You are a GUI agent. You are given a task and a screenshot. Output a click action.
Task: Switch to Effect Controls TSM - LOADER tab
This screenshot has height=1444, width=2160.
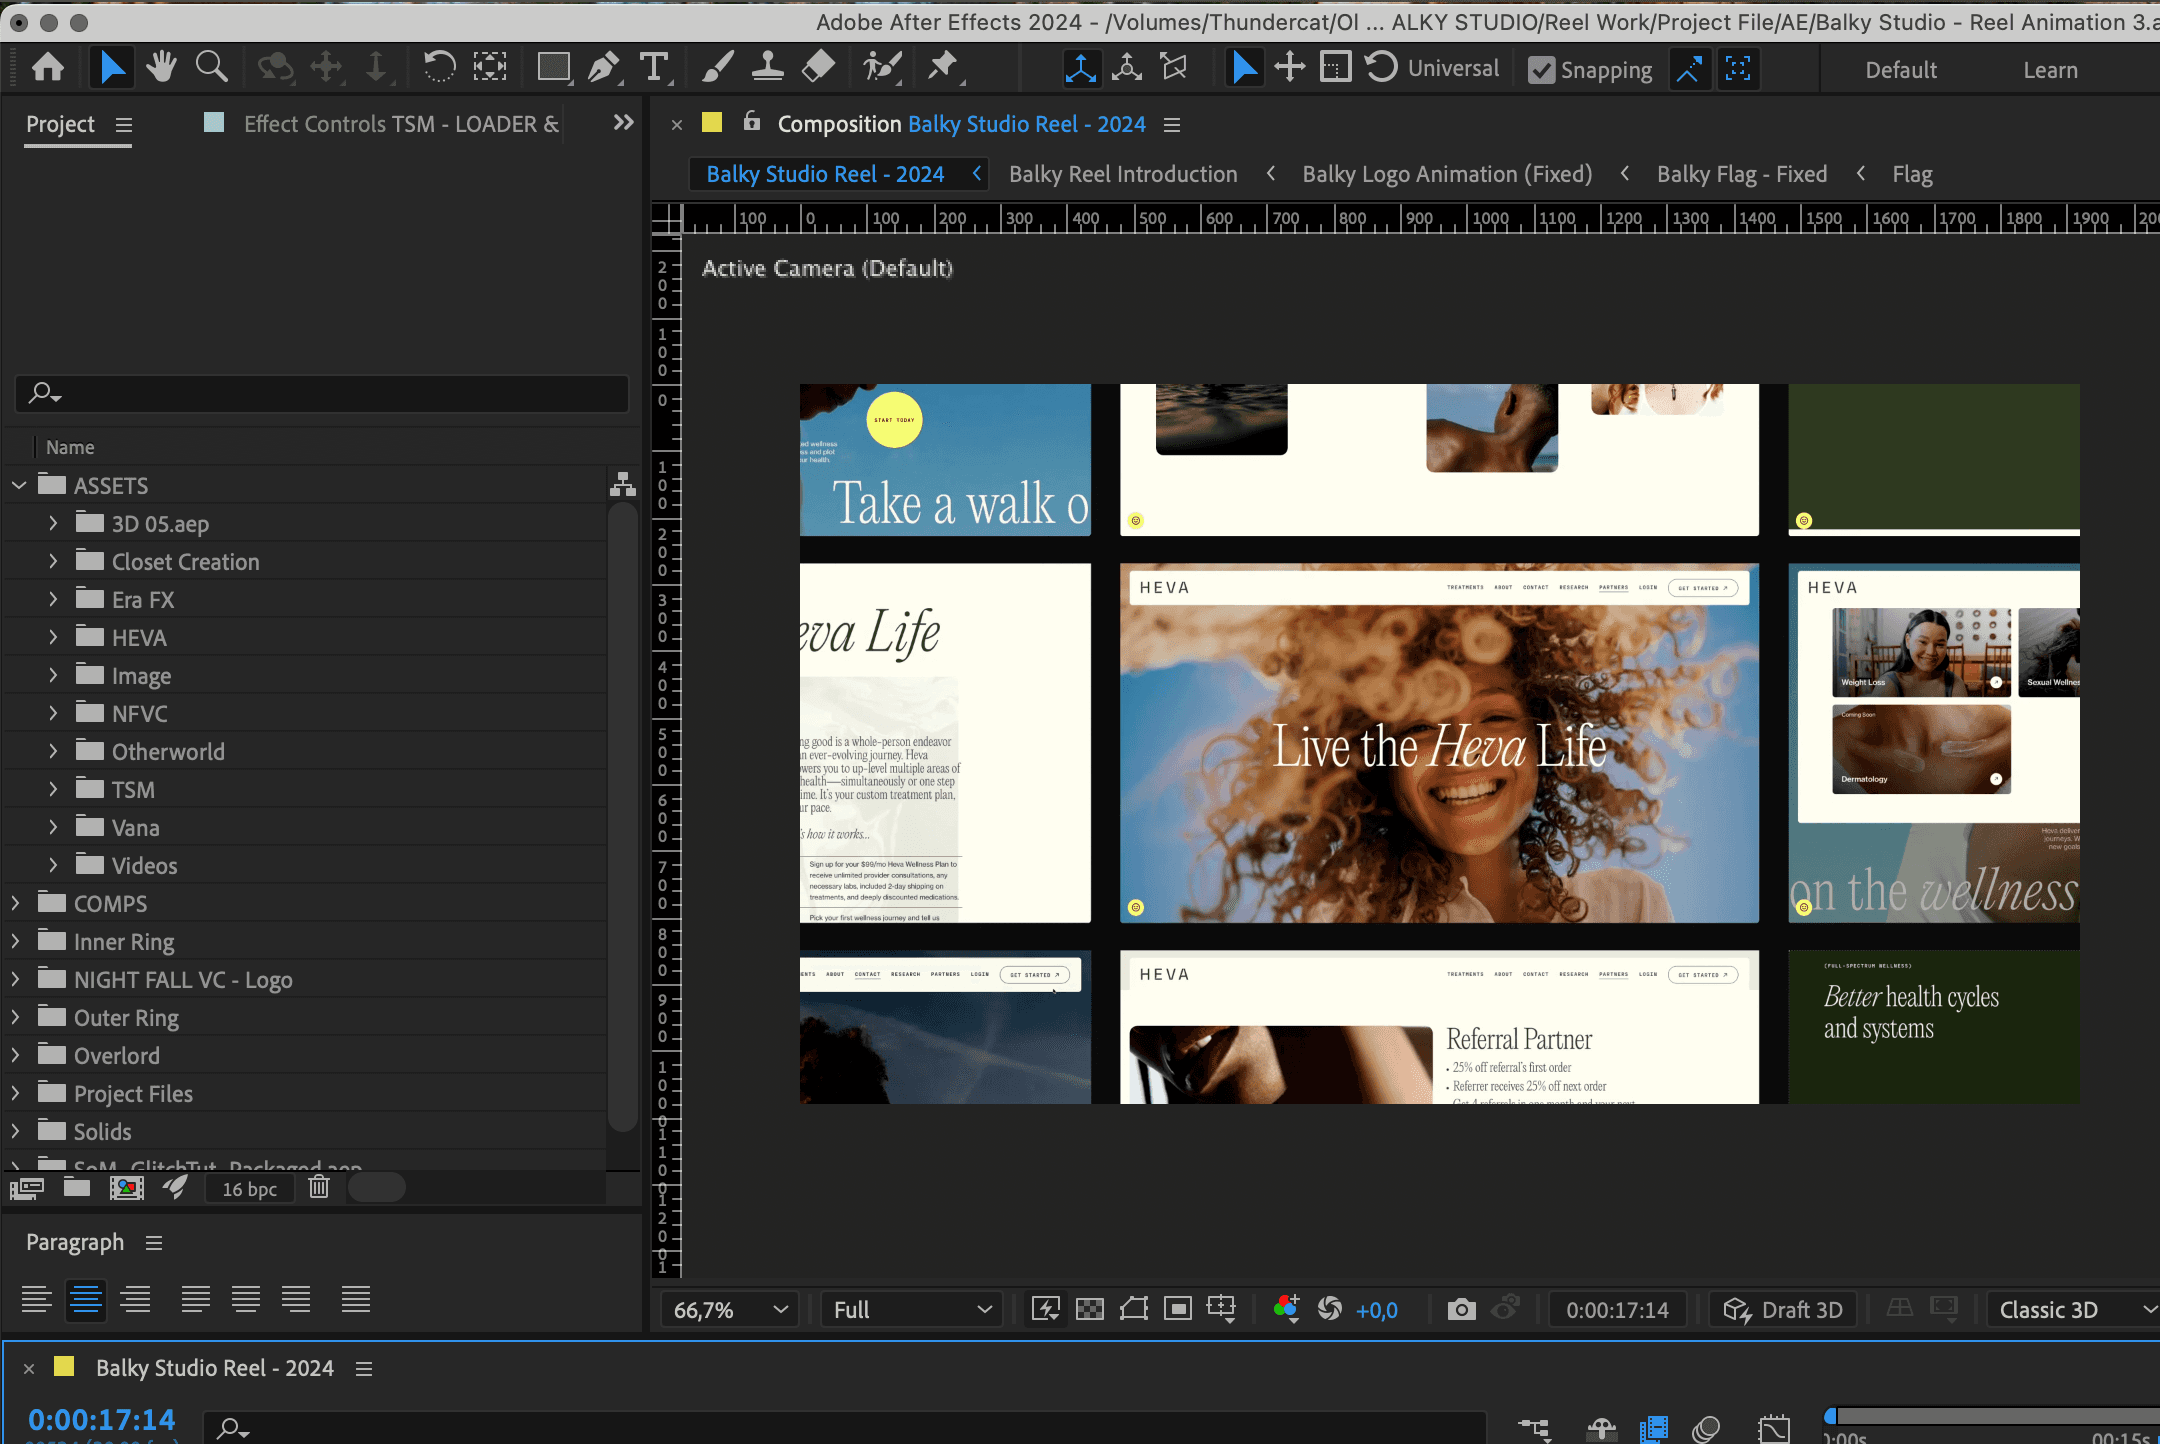401,124
